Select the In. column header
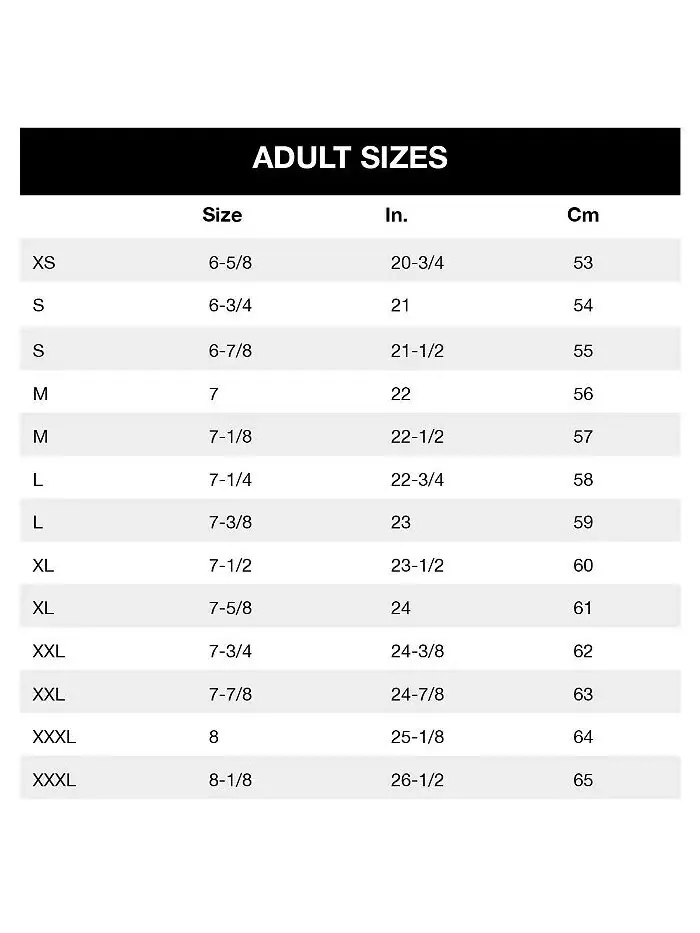This screenshot has height=933, width=700. click(396, 215)
